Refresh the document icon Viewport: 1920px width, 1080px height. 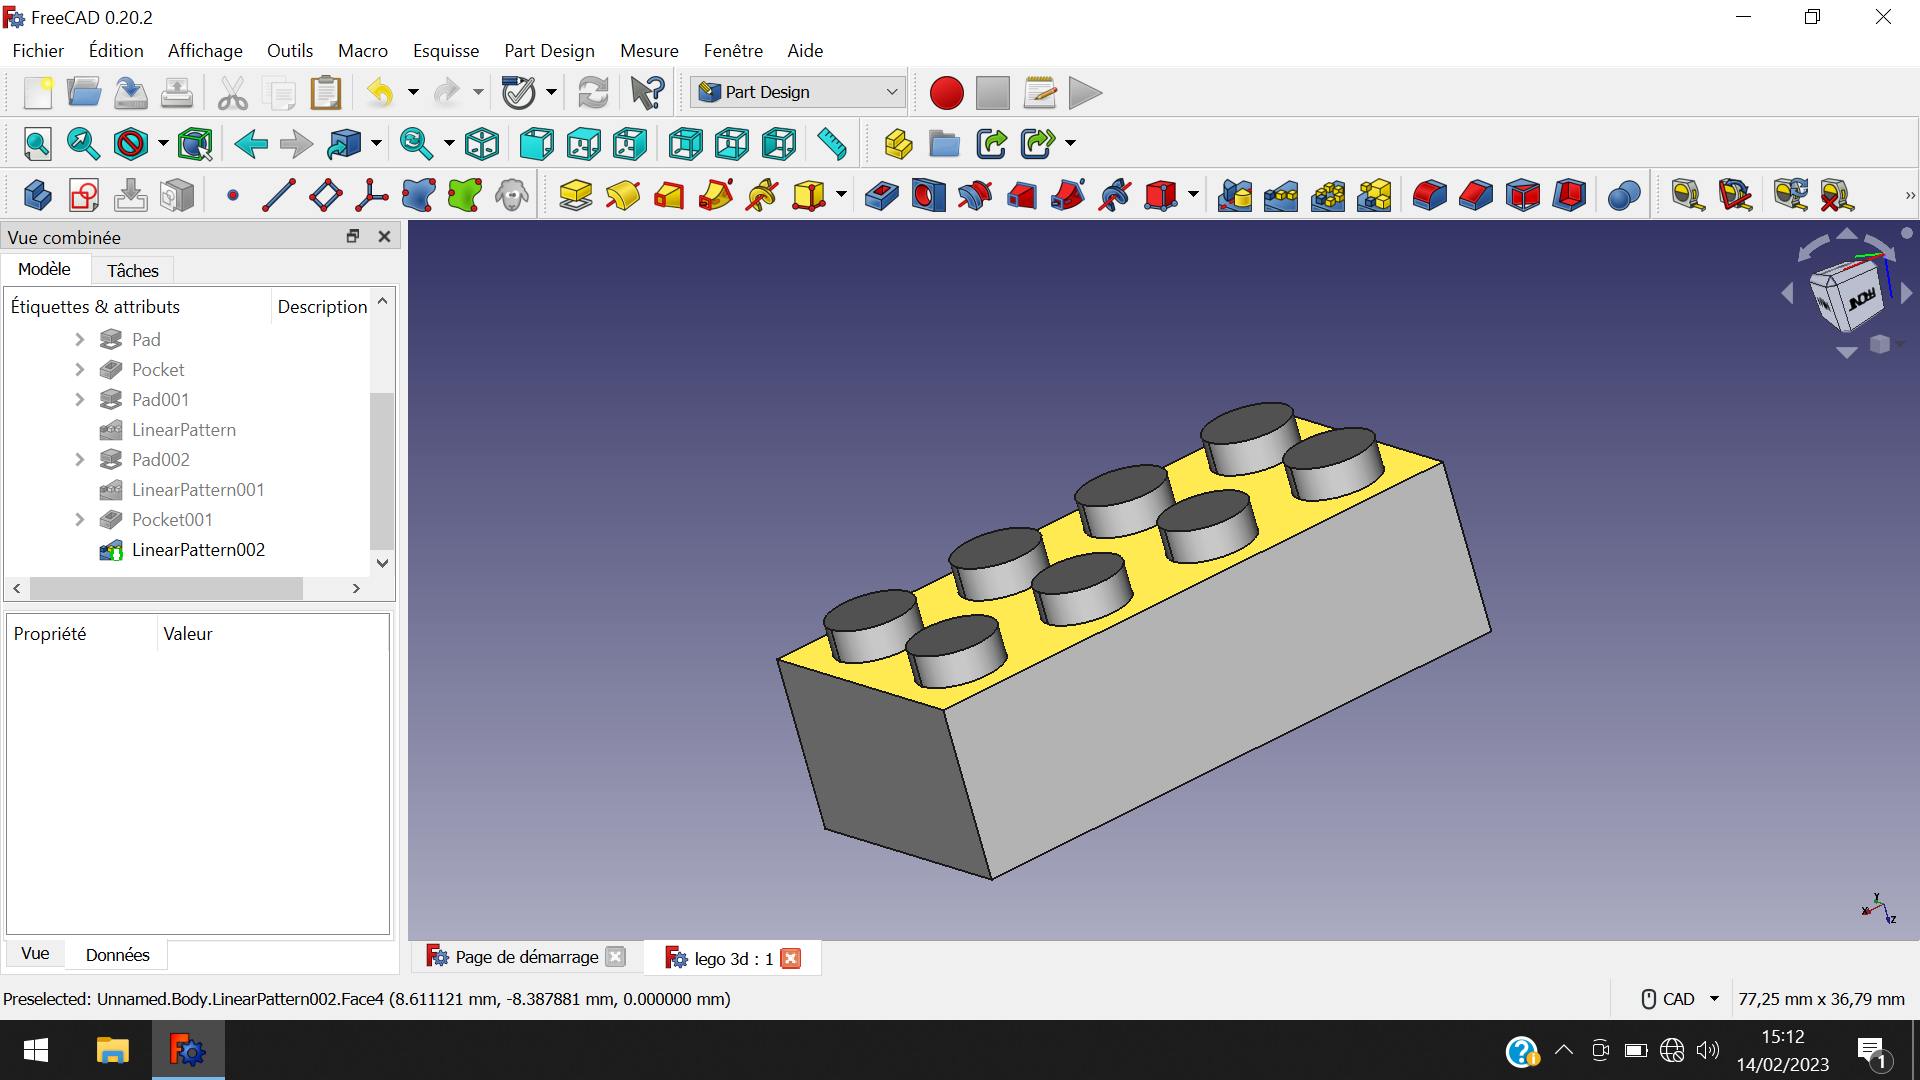(x=593, y=93)
